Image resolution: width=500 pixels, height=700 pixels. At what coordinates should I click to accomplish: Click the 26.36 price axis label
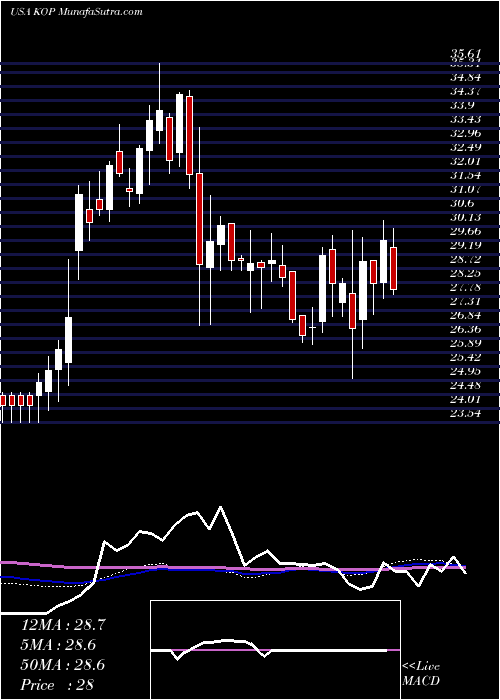(467, 329)
